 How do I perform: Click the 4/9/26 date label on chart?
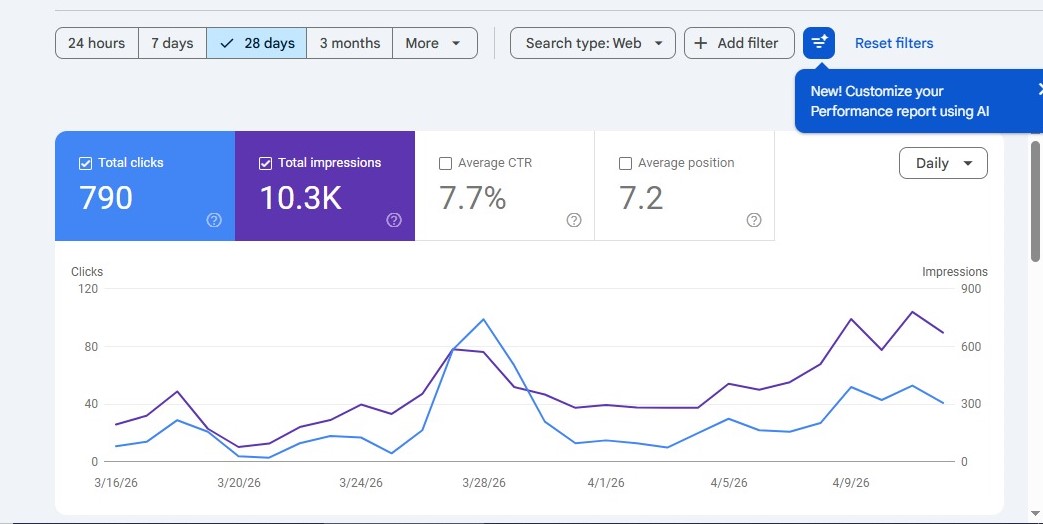(x=851, y=483)
